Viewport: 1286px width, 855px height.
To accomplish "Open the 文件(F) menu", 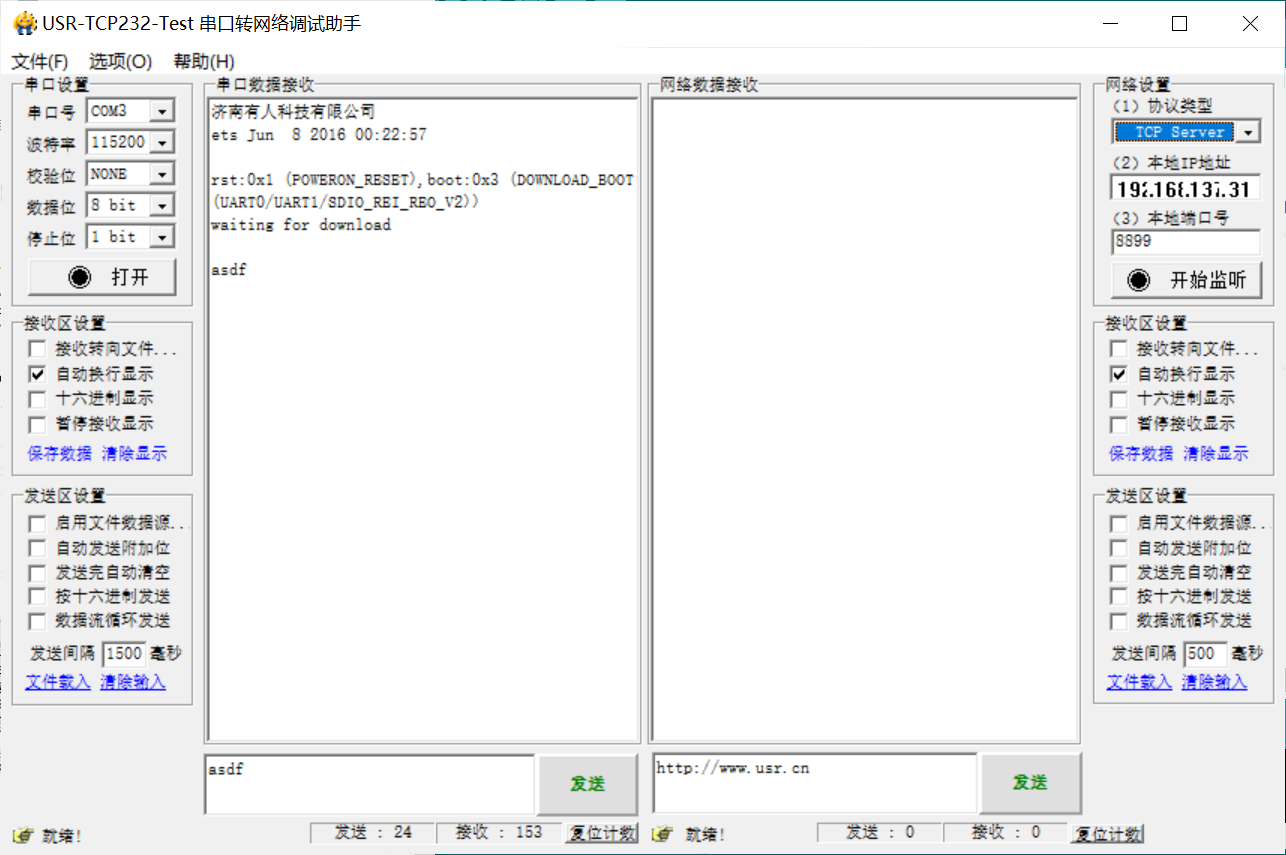I will (40, 61).
